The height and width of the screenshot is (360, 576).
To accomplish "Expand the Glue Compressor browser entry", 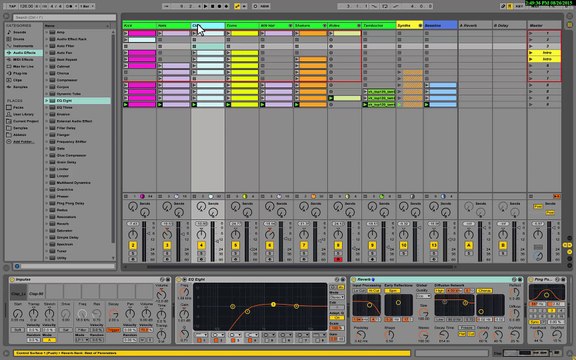I will tap(47, 155).
